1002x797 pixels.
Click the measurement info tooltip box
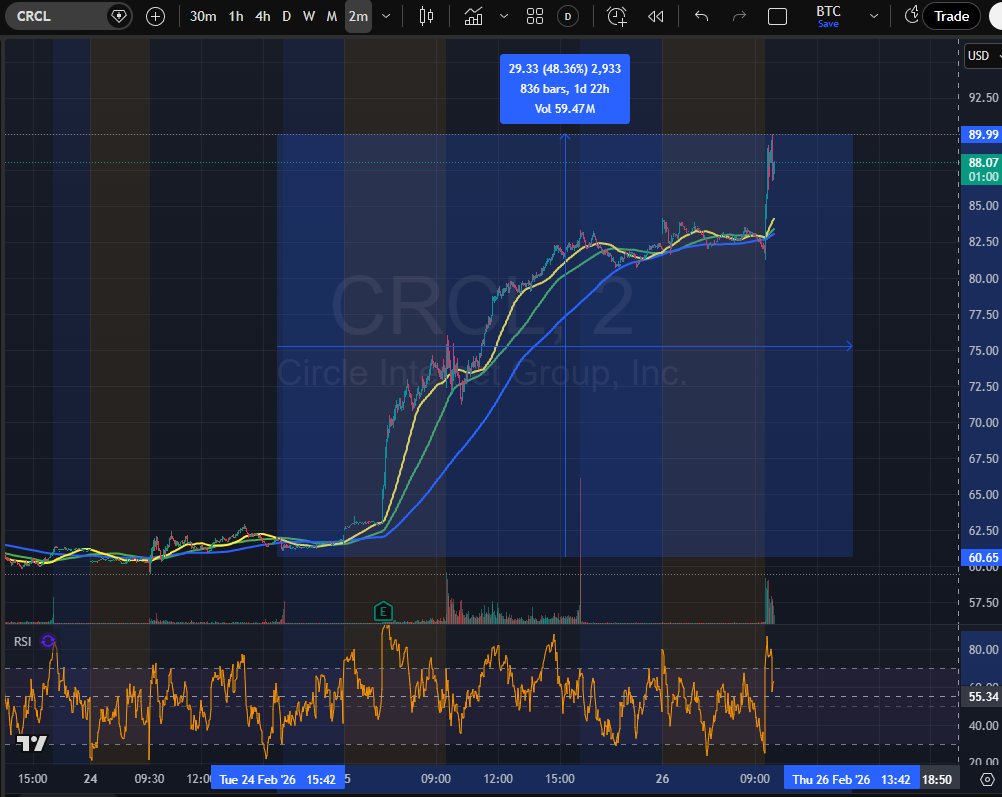[x=564, y=89]
